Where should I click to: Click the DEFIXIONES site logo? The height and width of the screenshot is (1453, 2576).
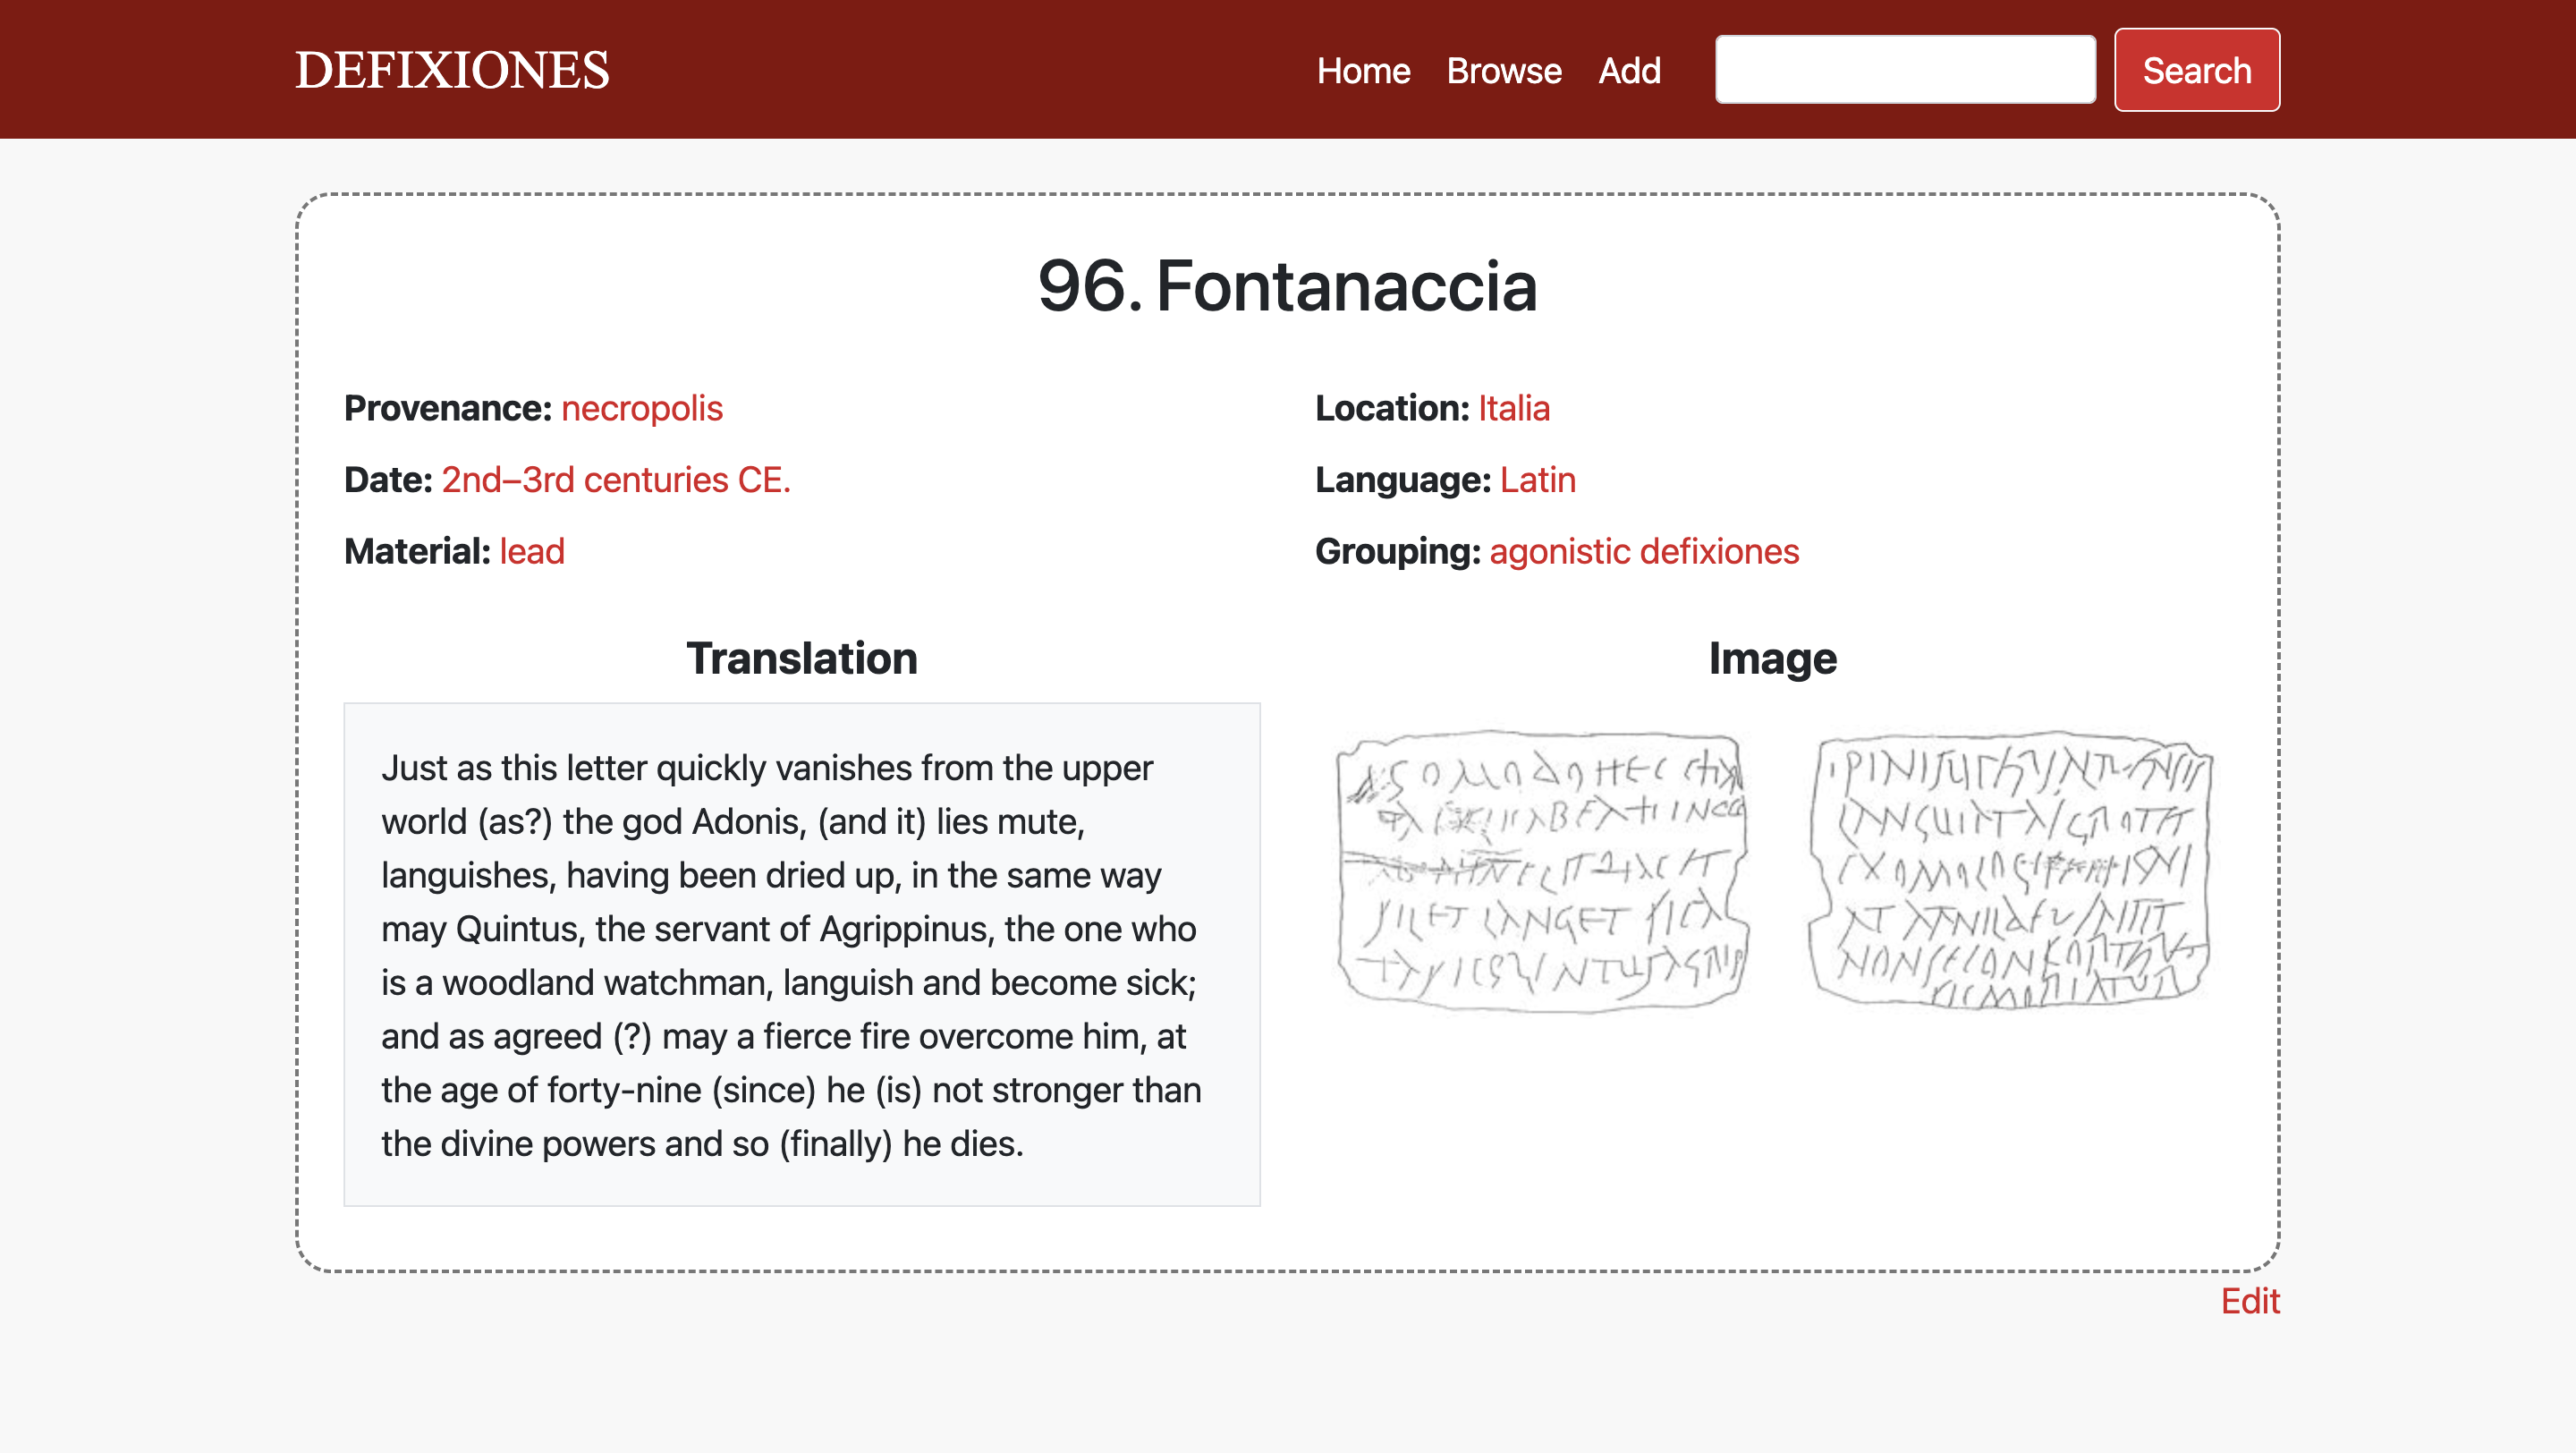452,70
